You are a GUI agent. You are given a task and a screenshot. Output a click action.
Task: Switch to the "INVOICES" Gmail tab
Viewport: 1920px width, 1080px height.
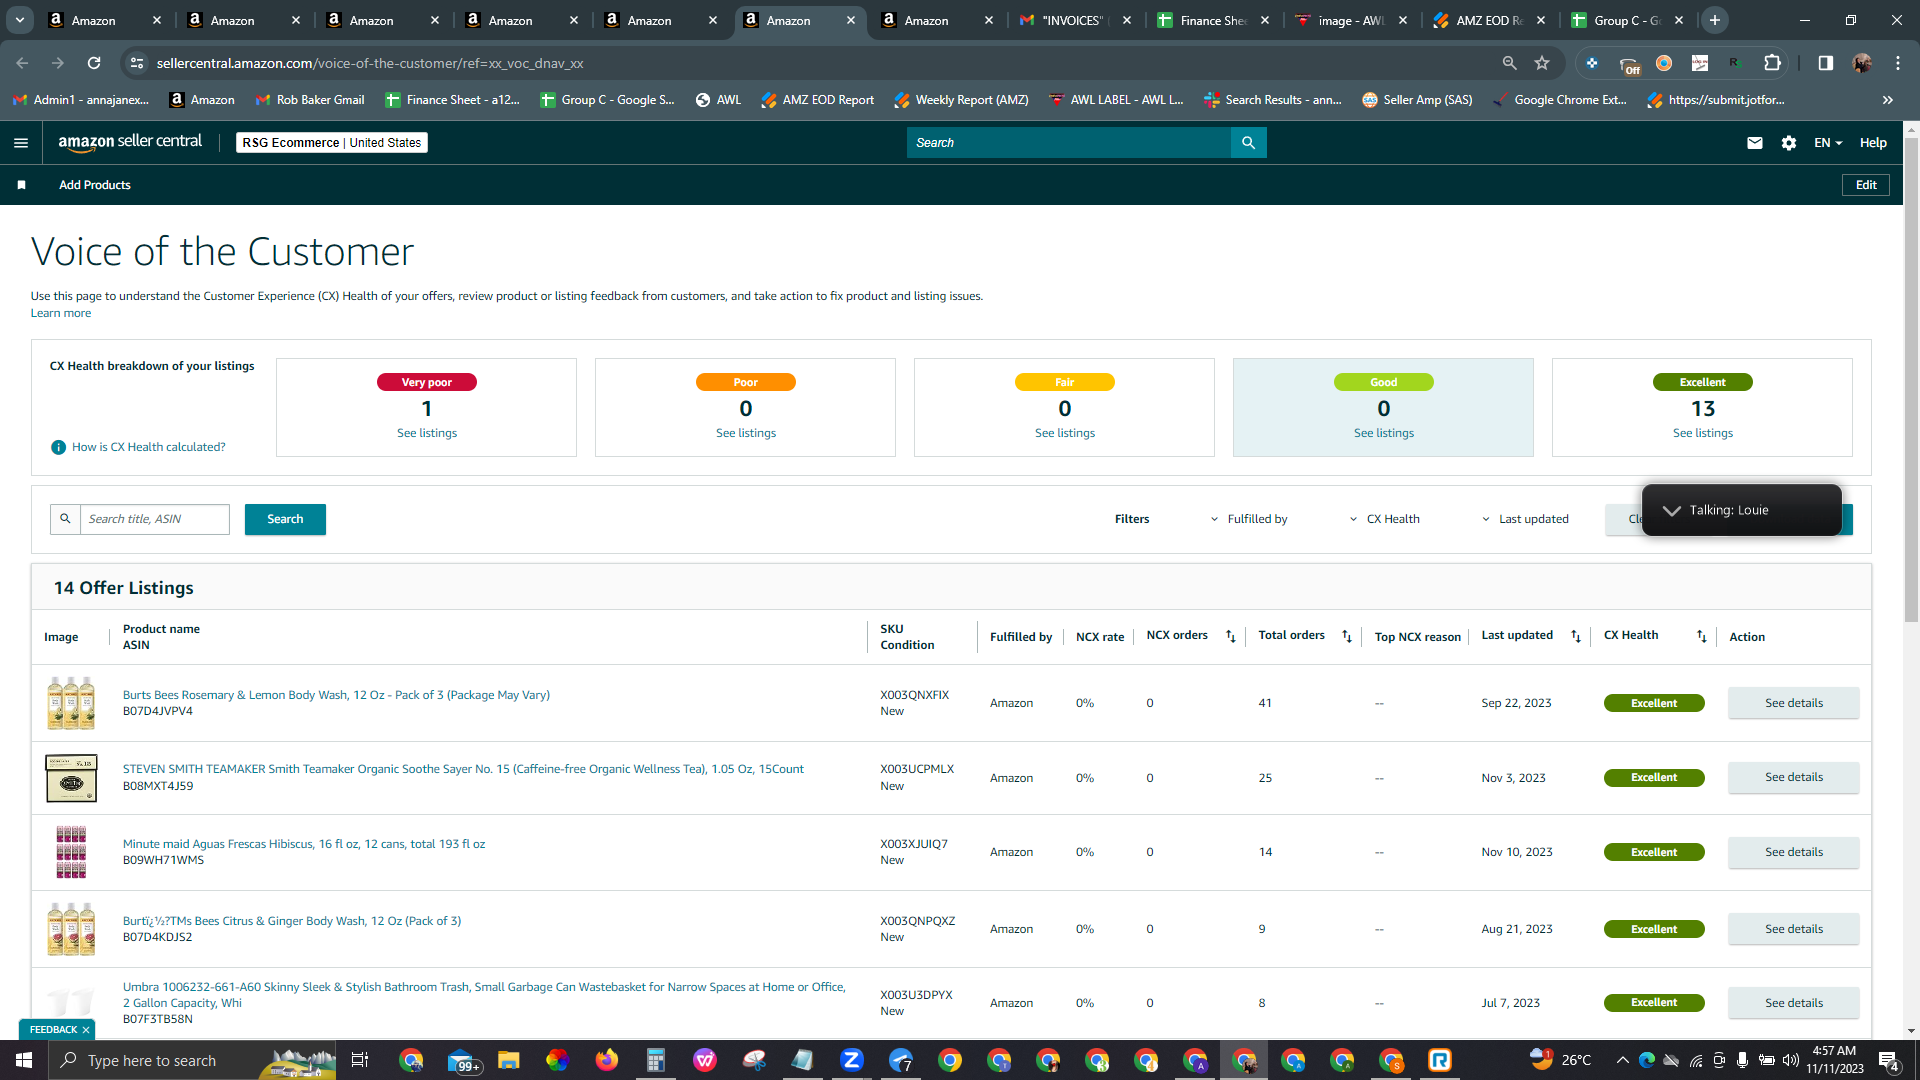click(1073, 20)
